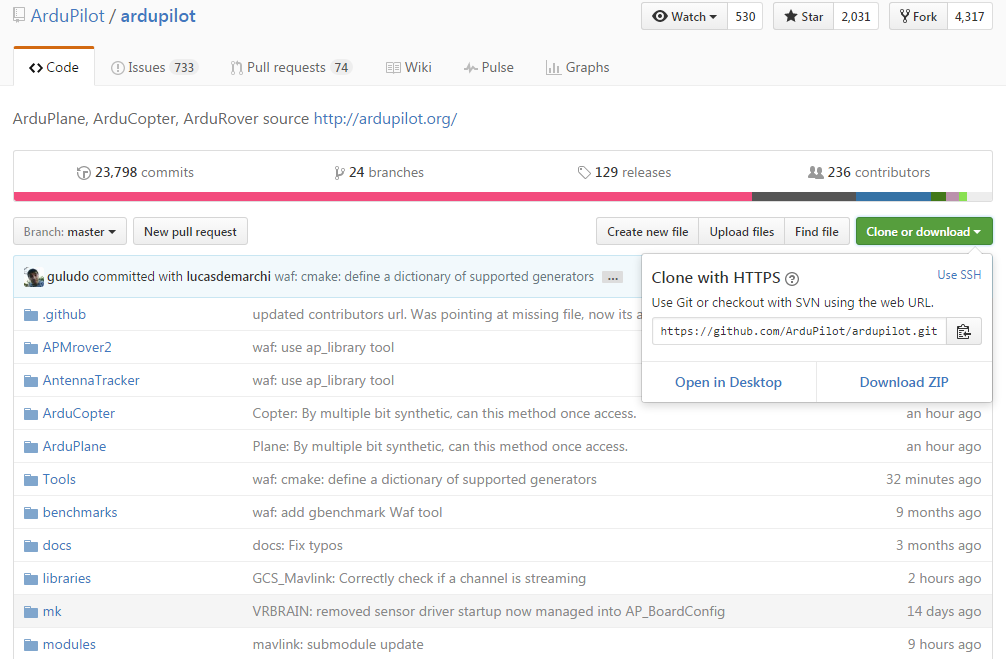Click the .github folder icon
The width and height of the screenshot is (1006, 659).
coord(31,315)
